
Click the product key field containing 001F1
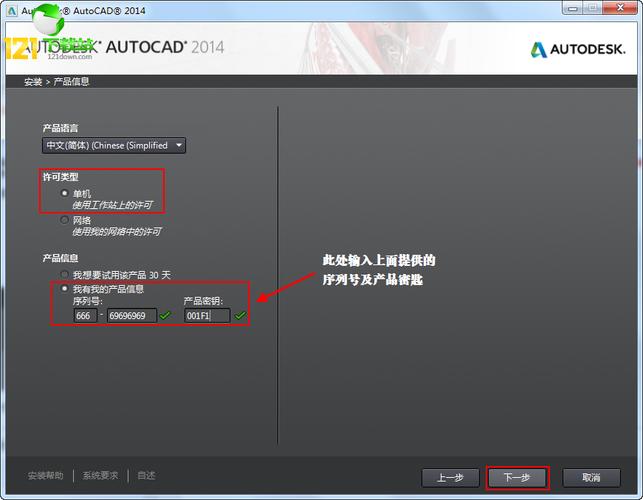207,315
